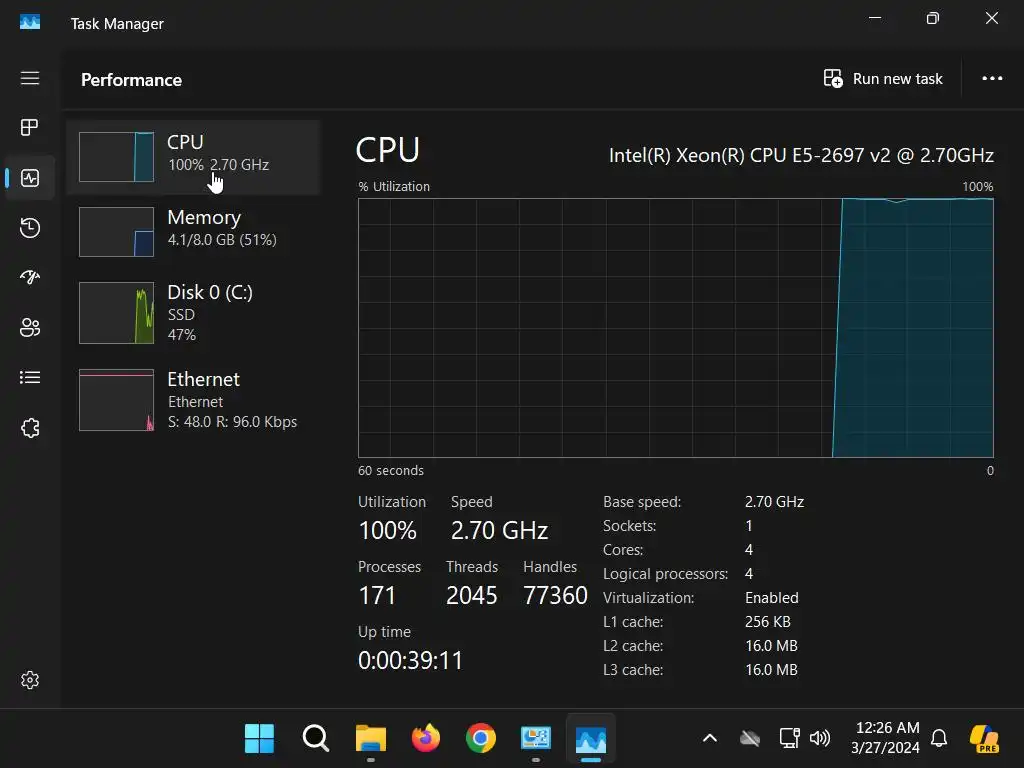This screenshot has height=768, width=1024.
Task: Restore down the Task Manager window
Action: pyautogui.click(x=933, y=18)
